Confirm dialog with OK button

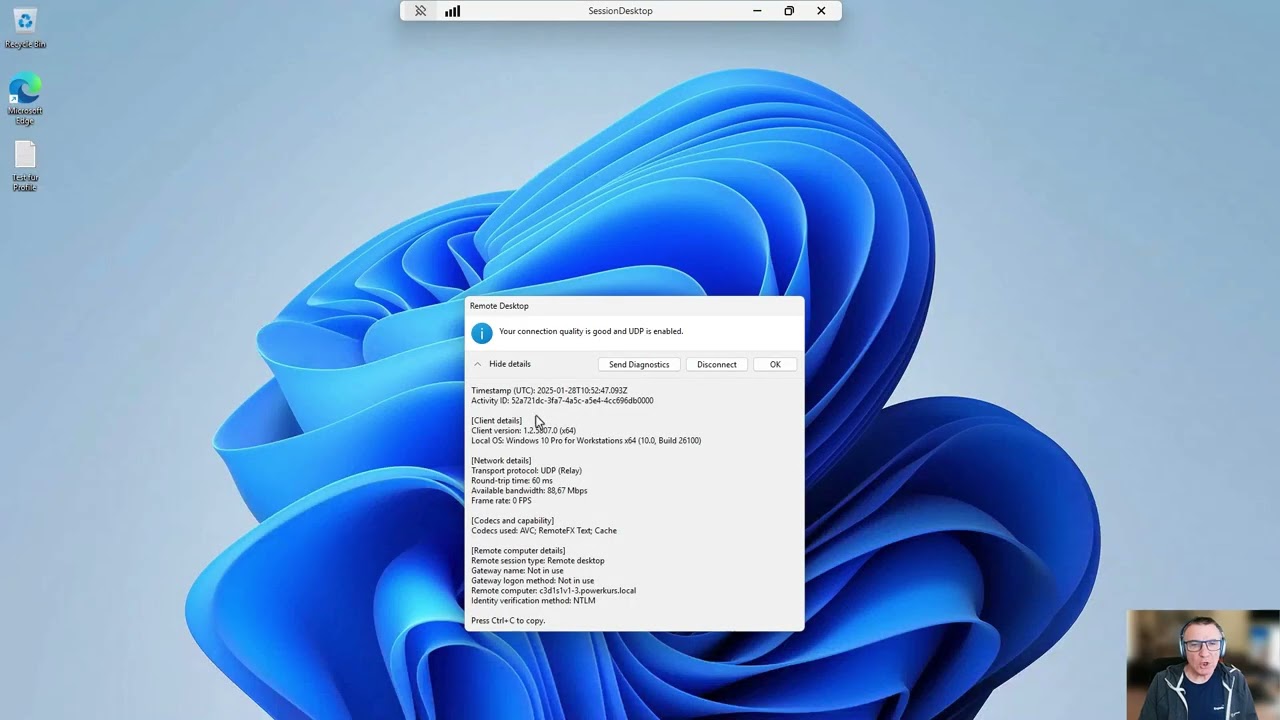tap(775, 364)
